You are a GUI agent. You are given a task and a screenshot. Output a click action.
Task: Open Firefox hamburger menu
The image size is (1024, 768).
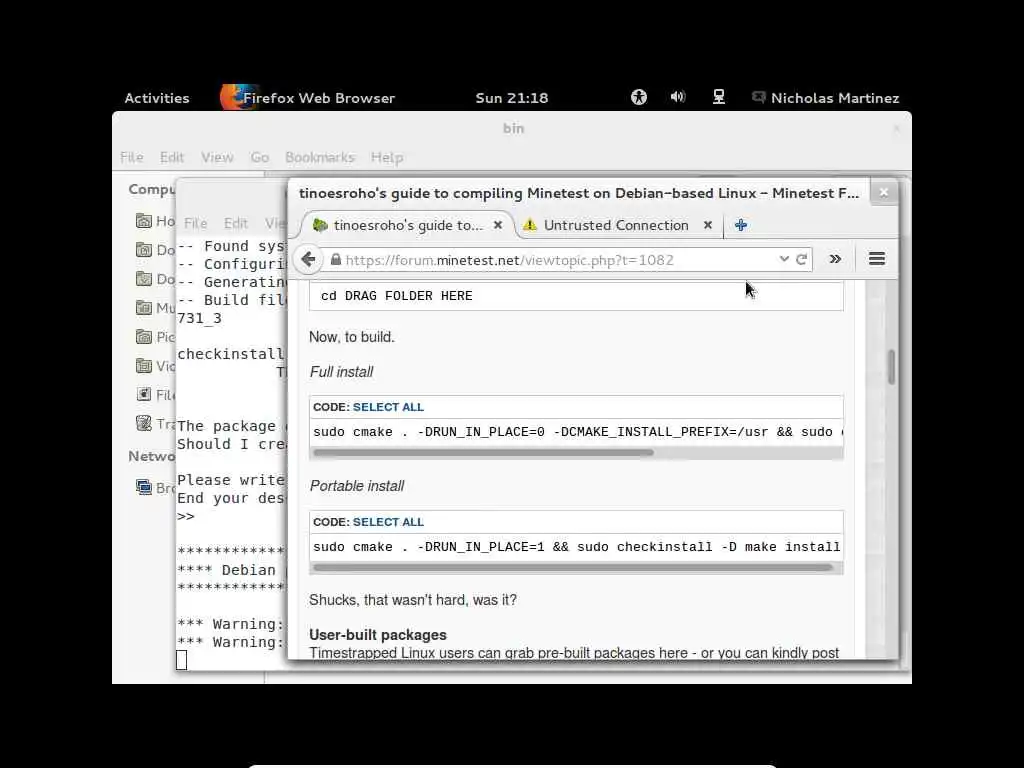[877, 259]
